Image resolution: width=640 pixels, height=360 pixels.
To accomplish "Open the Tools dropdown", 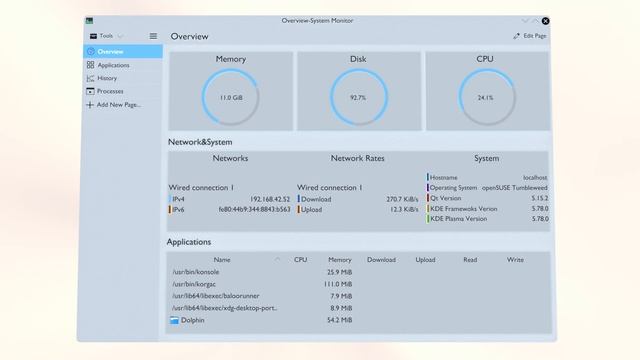I will 106,36.
